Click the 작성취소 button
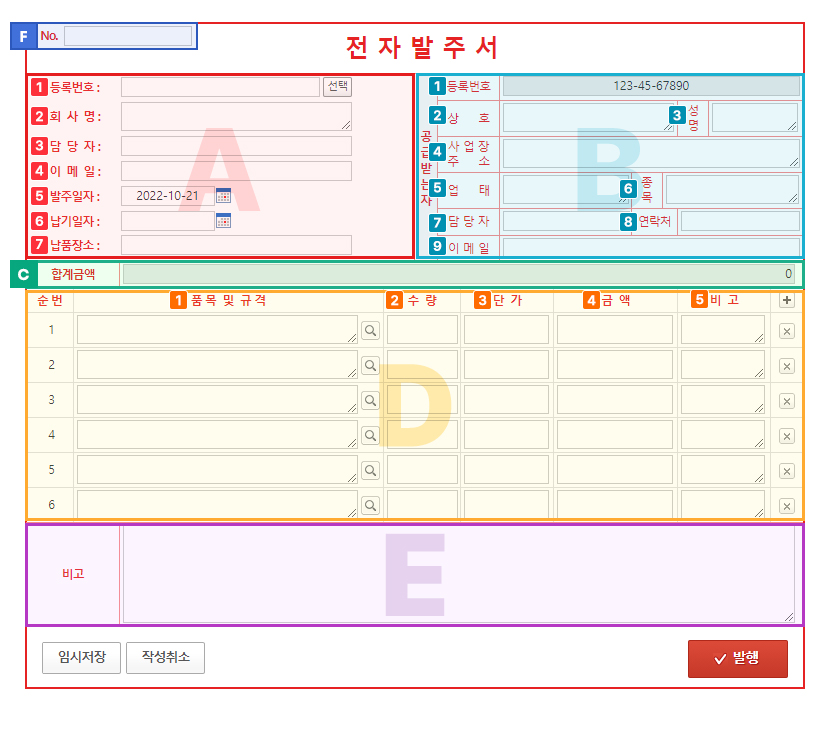830x744 pixels. point(165,657)
